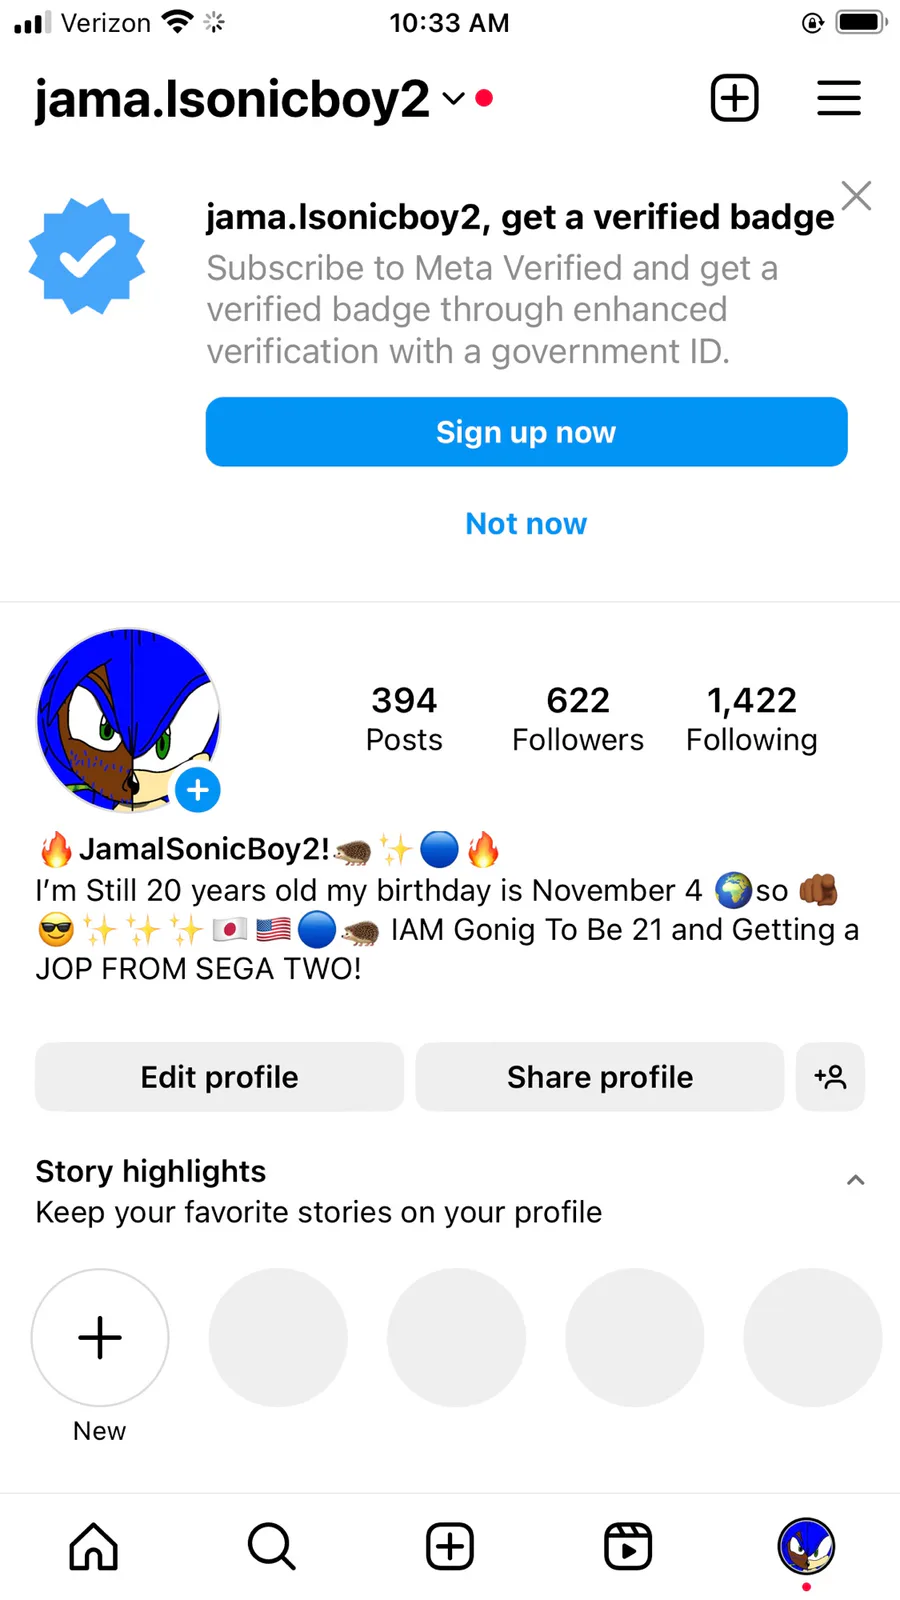
Task: Collapse the Story highlights section
Action: pyautogui.click(x=855, y=1180)
